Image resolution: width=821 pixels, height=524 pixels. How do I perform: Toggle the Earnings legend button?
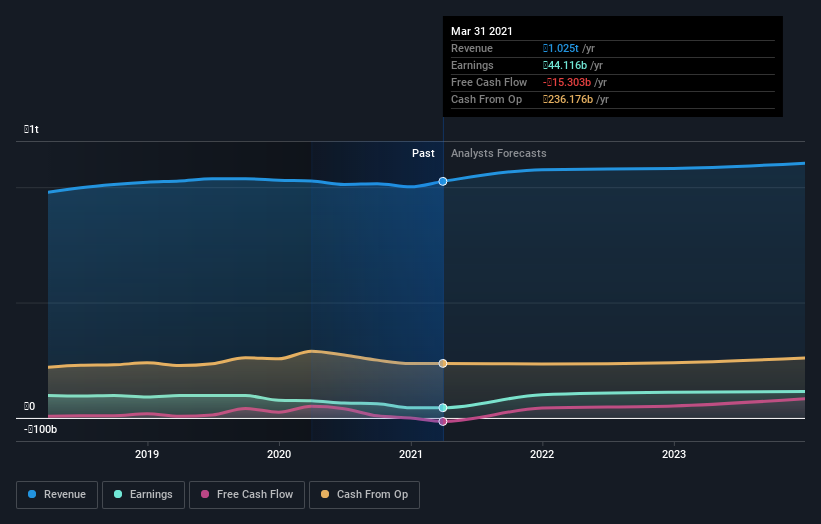[143, 495]
